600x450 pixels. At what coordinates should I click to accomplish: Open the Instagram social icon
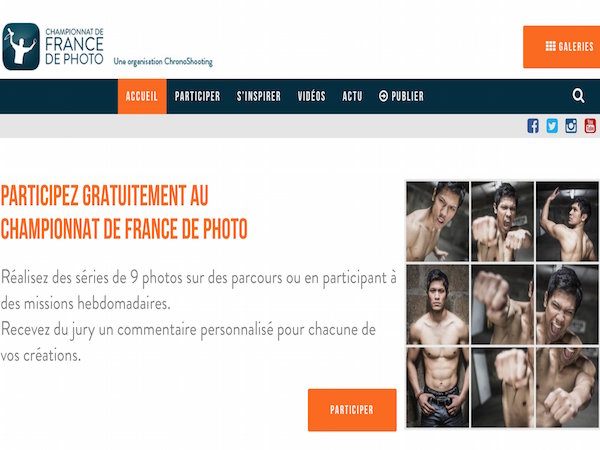coord(571,126)
